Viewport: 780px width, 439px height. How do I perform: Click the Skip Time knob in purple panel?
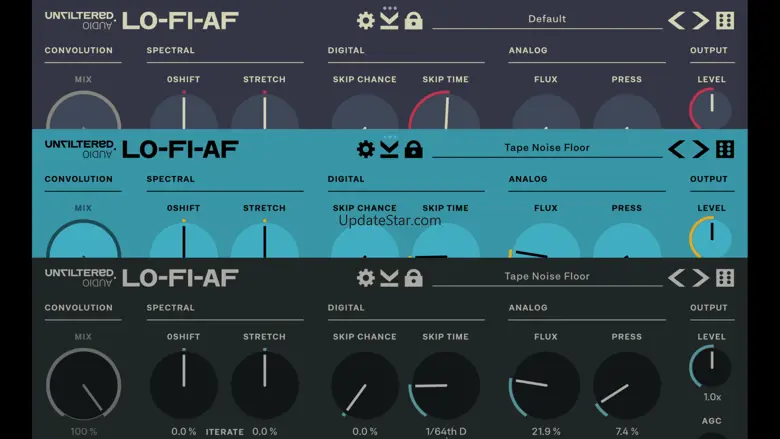[x=445, y=110]
